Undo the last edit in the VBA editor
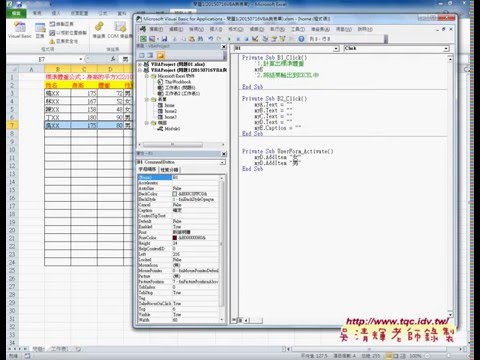The width and height of the screenshot is (480, 360). tap(211, 39)
